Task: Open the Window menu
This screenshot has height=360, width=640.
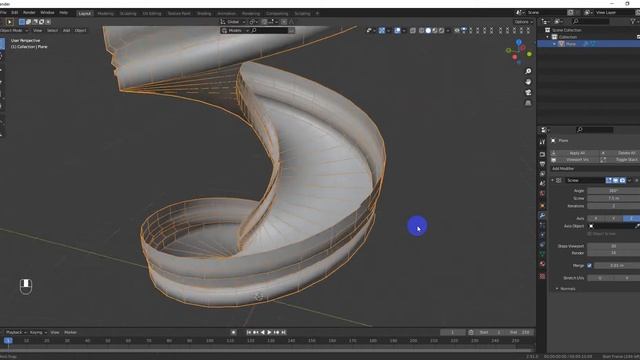Action: point(47,13)
